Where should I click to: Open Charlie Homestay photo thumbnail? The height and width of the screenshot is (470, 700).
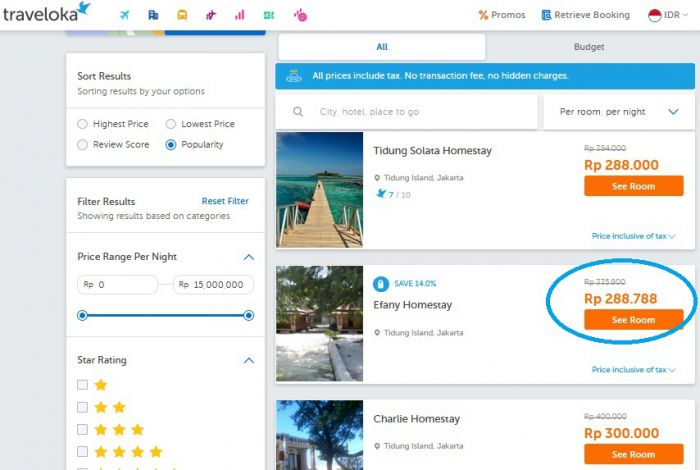(x=320, y=435)
